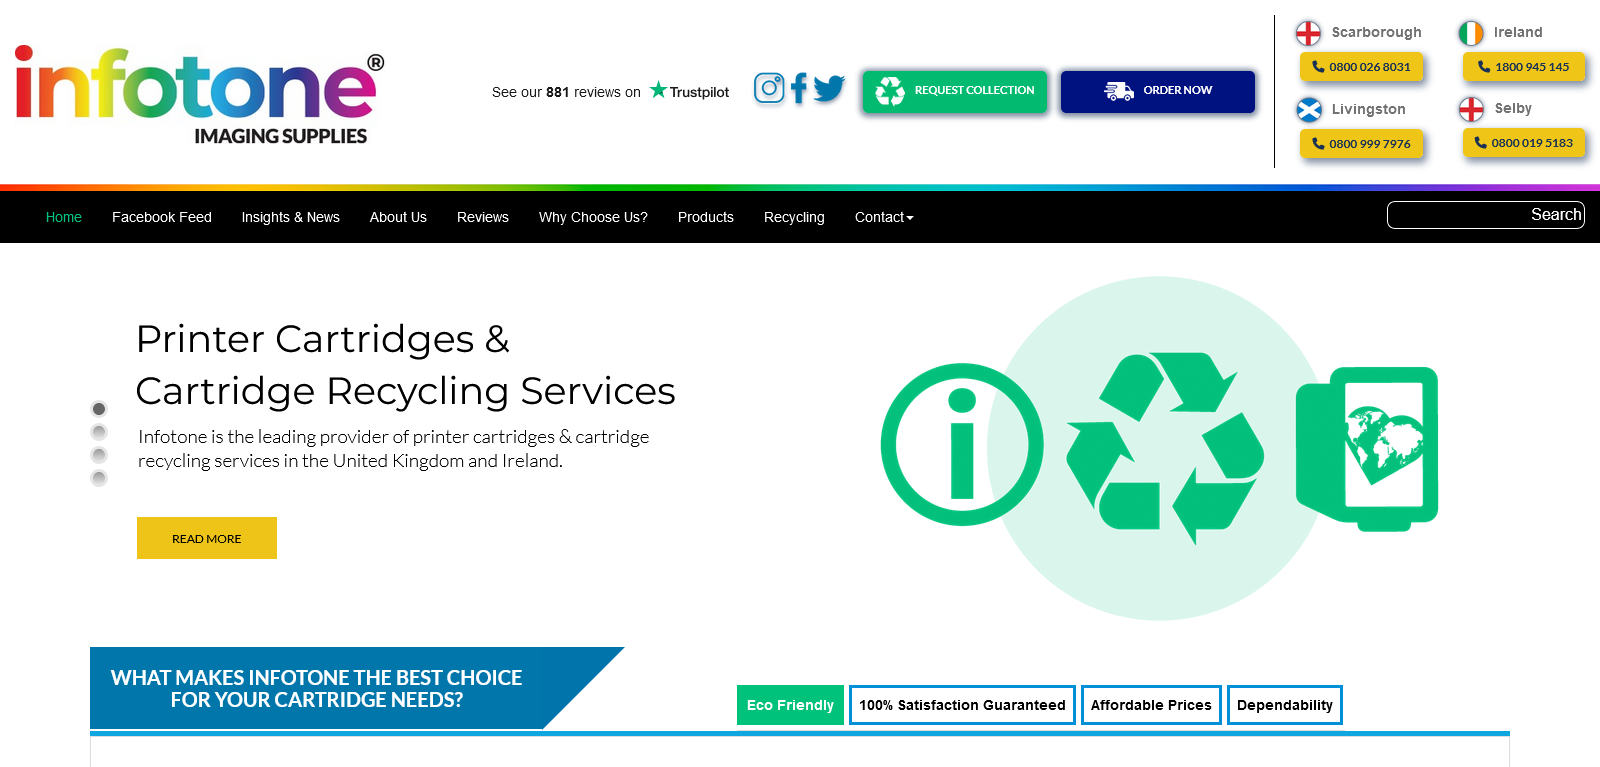The image size is (1600, 767).
Task: Click the Selby England flag icon
Action: point(1471,108)
